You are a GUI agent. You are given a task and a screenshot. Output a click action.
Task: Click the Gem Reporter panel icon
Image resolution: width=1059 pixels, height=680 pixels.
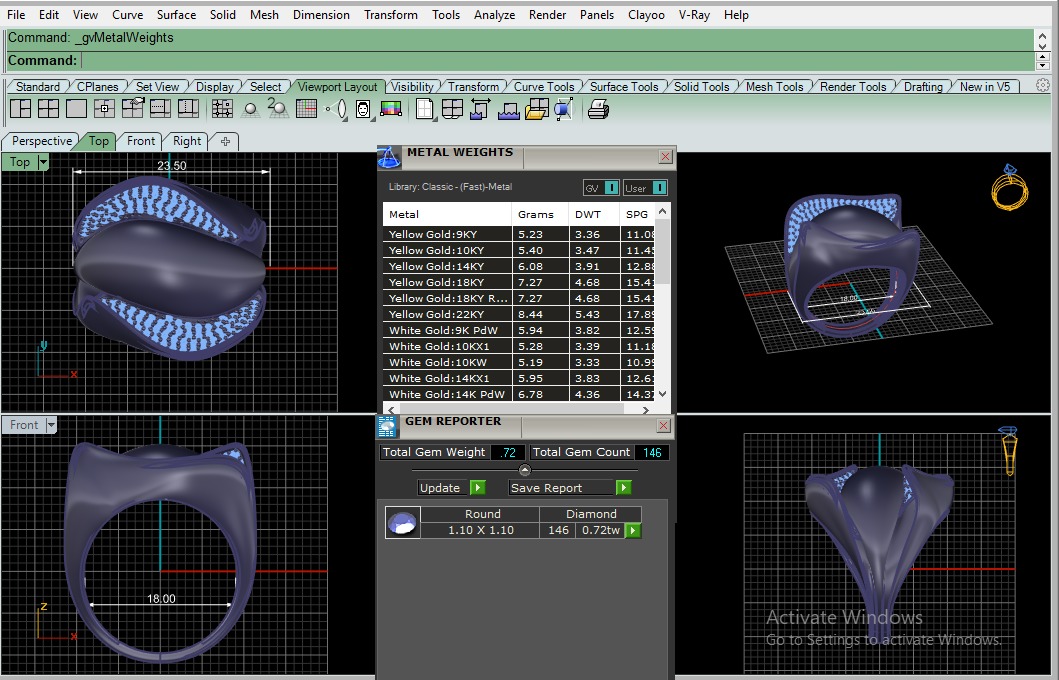point(387,427)
